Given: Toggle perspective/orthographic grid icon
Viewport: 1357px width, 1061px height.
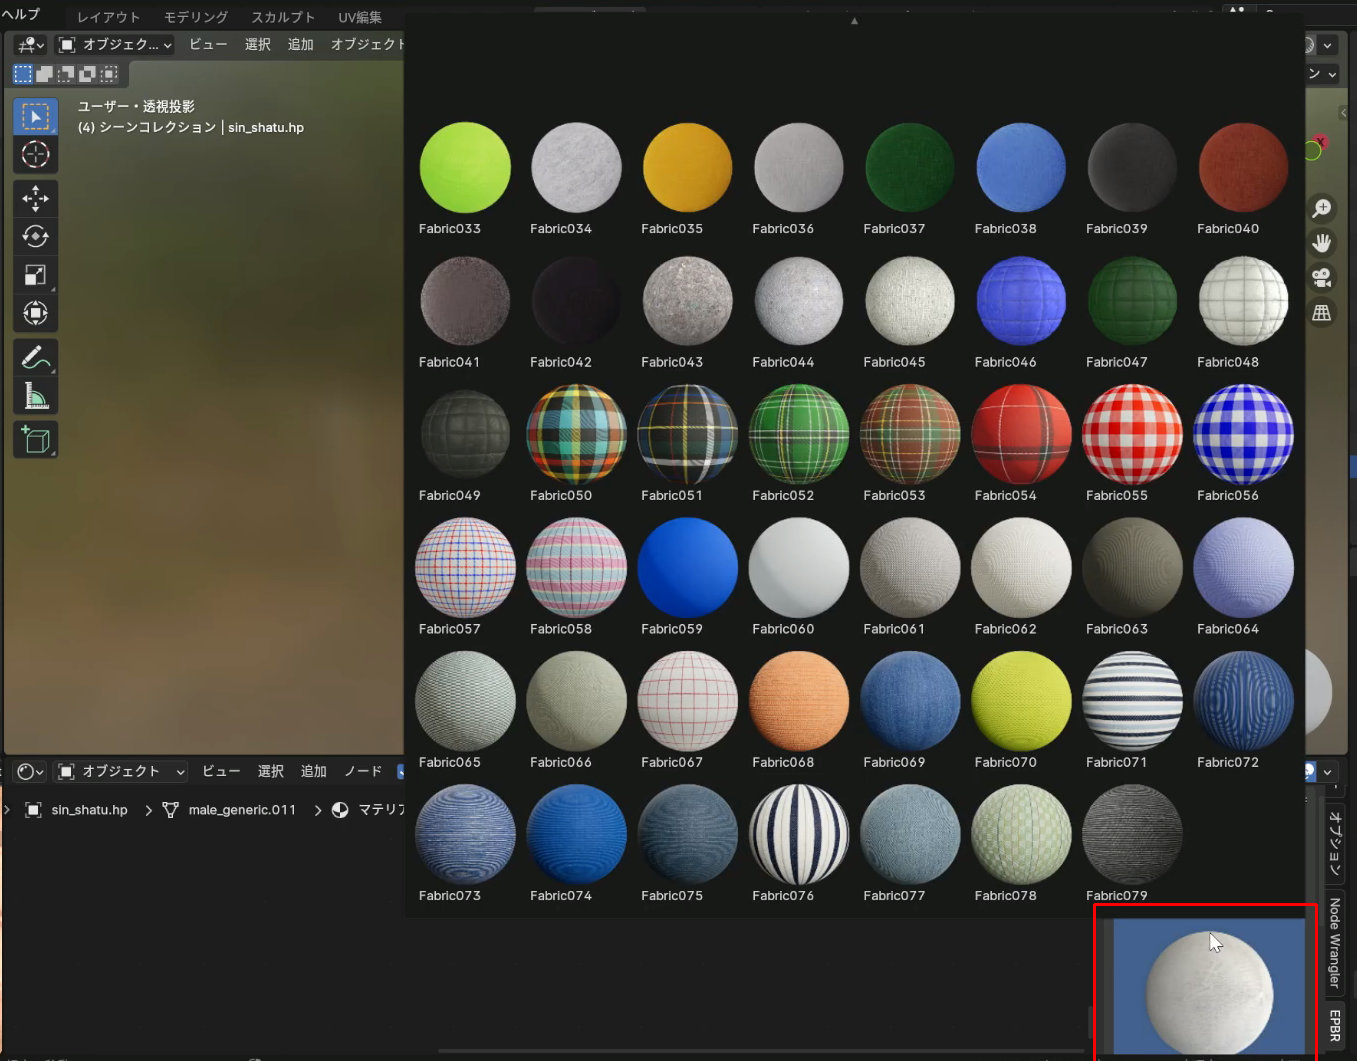Looking at the screenshot, I should [1322, 313].
